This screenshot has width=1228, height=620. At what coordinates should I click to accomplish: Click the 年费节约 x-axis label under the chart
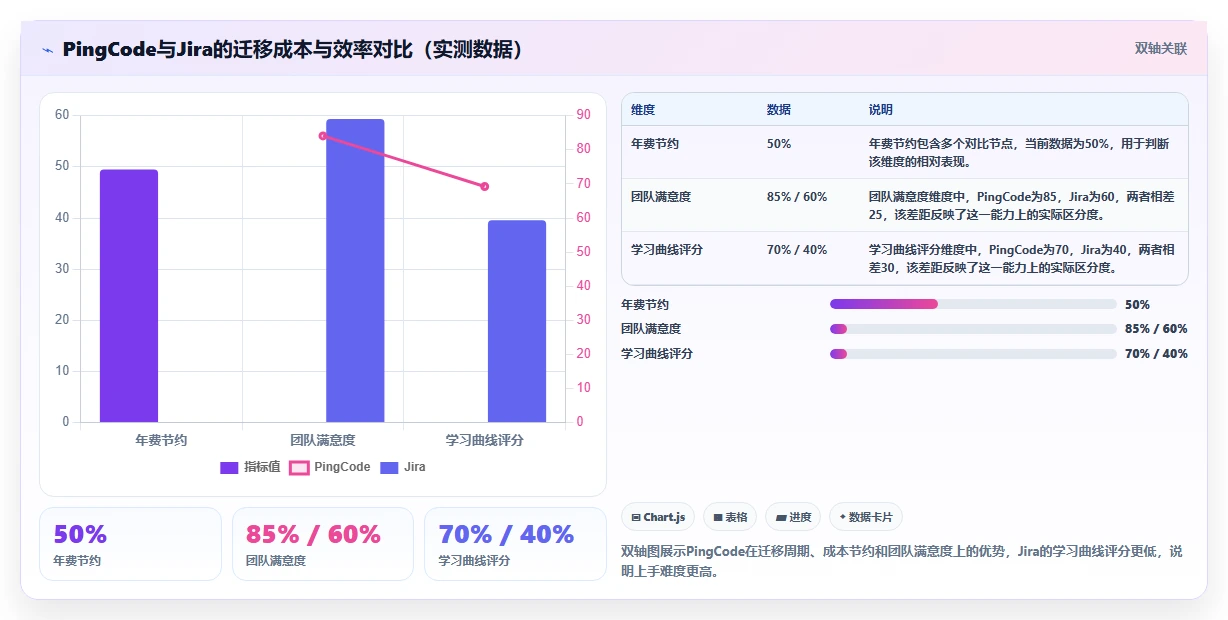click(161, 440)
